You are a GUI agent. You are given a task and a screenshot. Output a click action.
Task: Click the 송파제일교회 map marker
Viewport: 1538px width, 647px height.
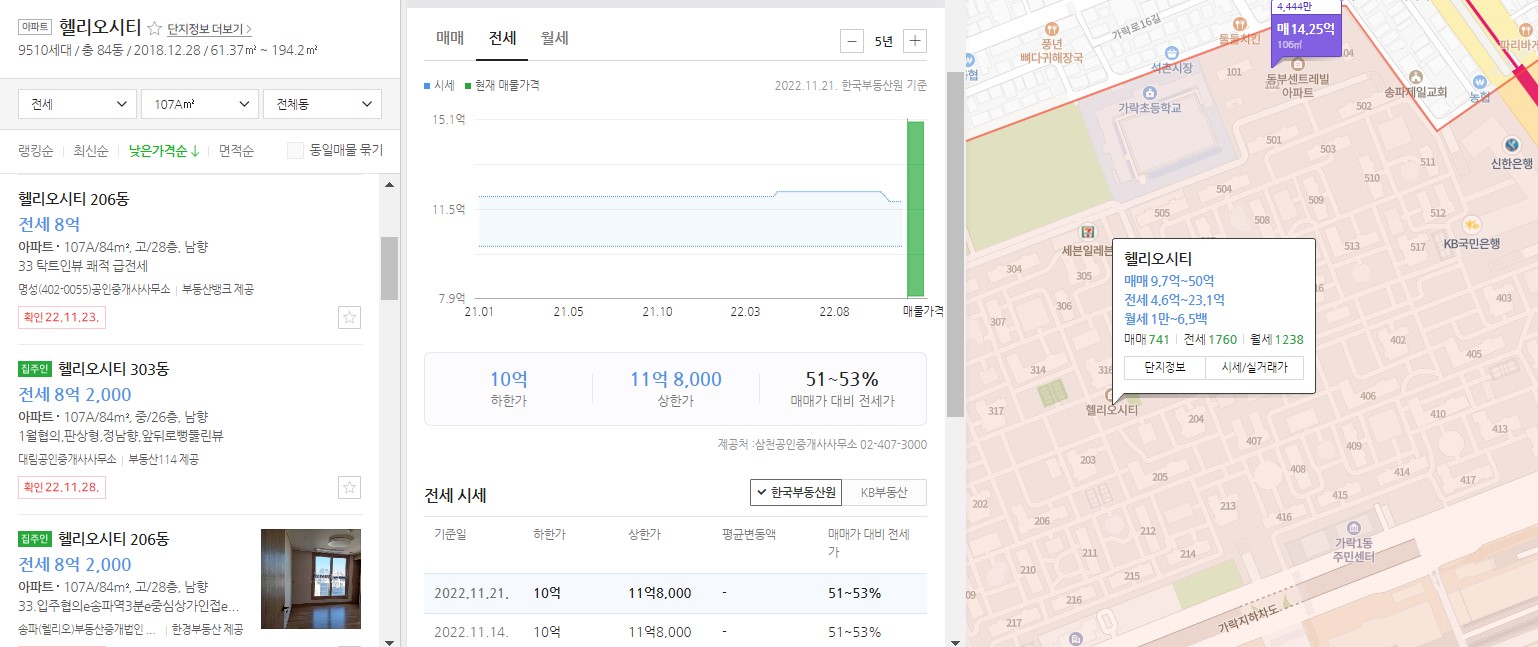[x=1416, y=76]
